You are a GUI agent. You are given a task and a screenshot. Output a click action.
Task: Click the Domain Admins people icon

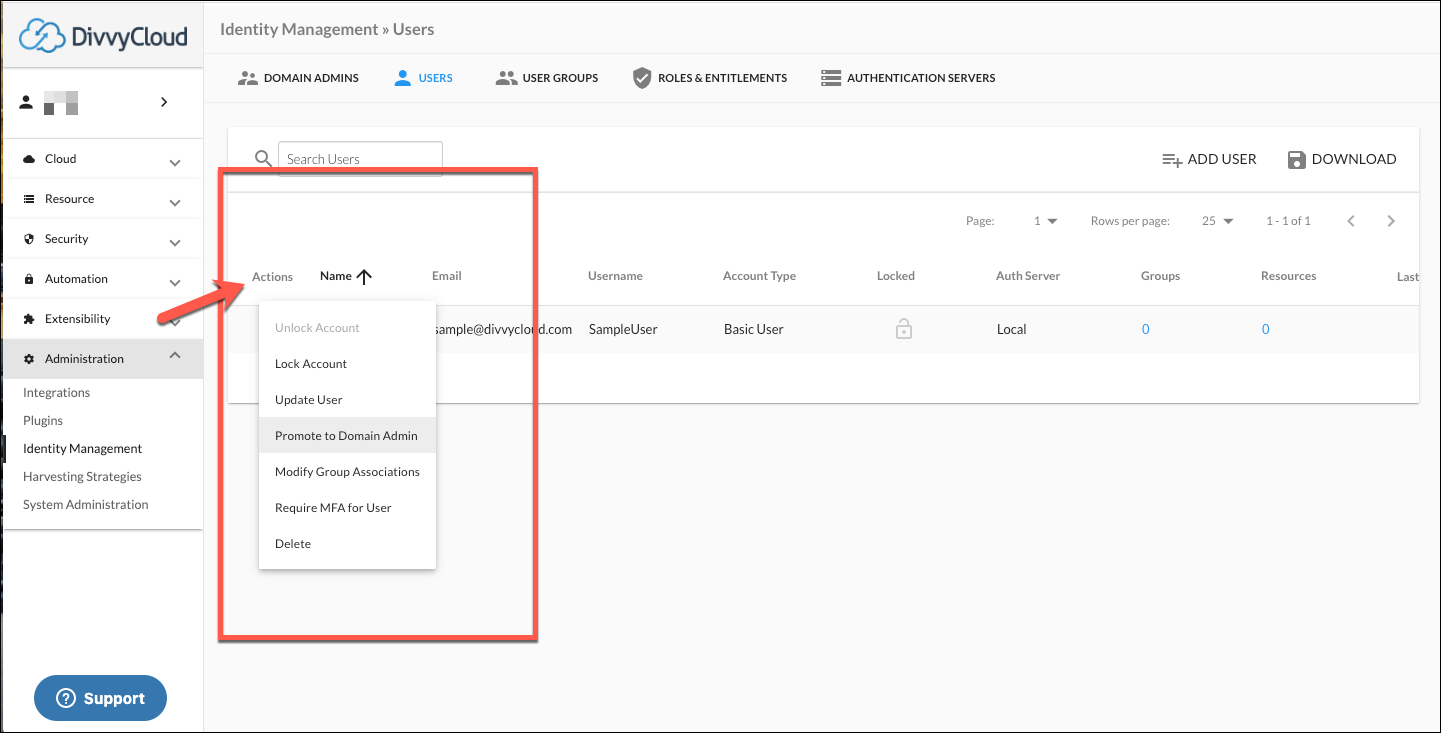pyautogui.click(x=248, y=78)
